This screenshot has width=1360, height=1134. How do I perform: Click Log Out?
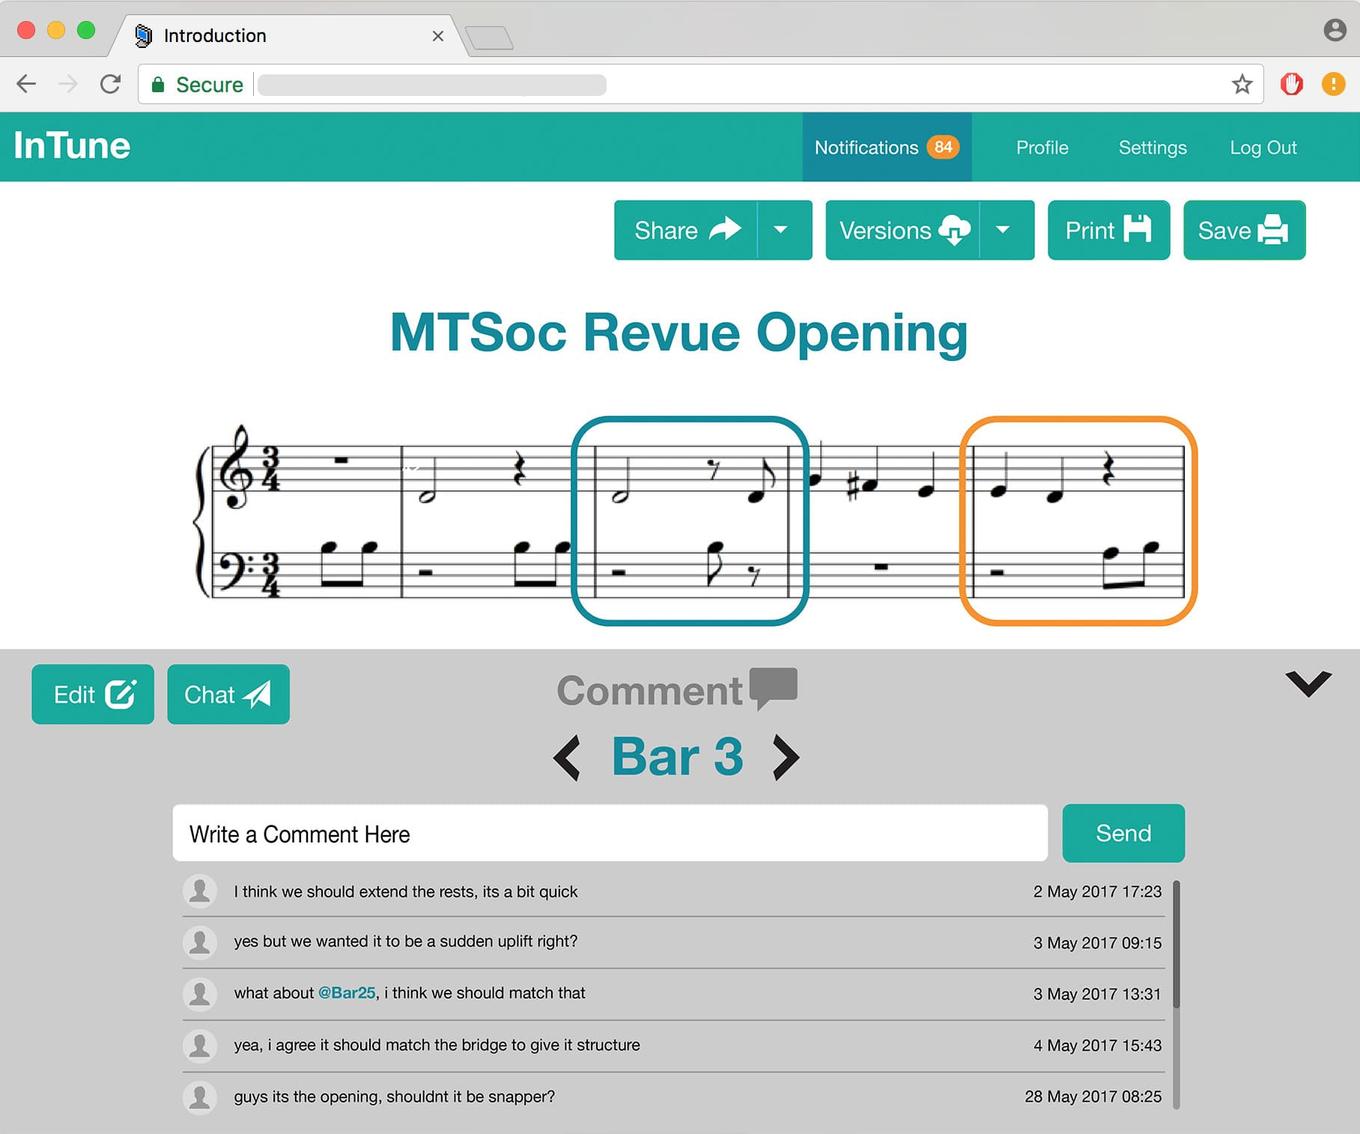pyautogui.click(x=1263, y=148)
